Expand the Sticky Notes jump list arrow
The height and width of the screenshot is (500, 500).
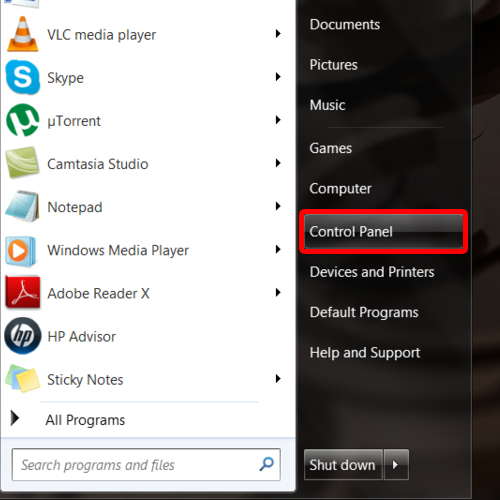(x=278, y=379)
